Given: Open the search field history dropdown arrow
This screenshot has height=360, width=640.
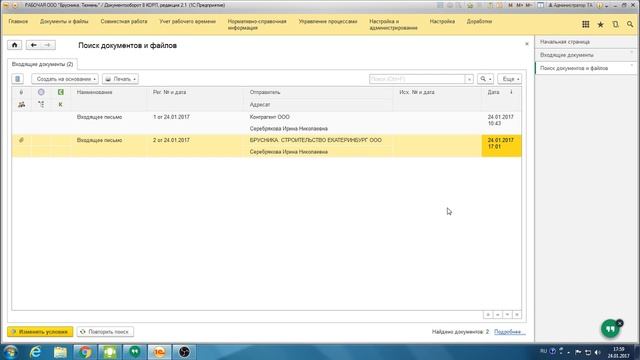Looking at the screenshot, I should 469,79.
